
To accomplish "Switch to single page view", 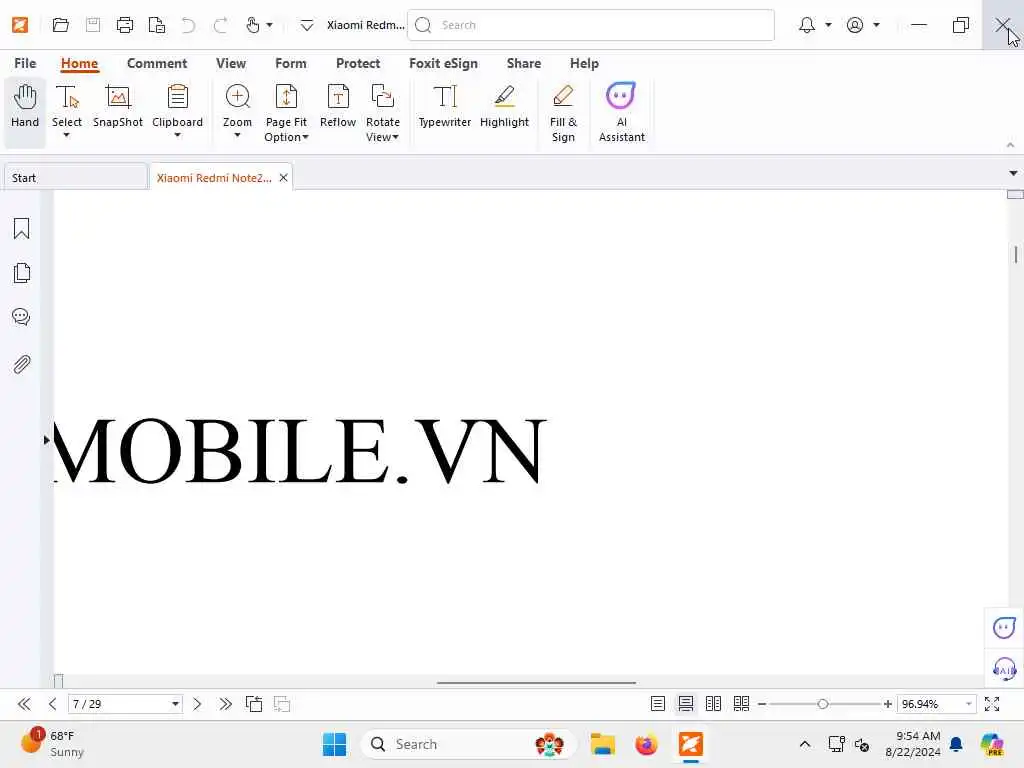I will [658, 704].
